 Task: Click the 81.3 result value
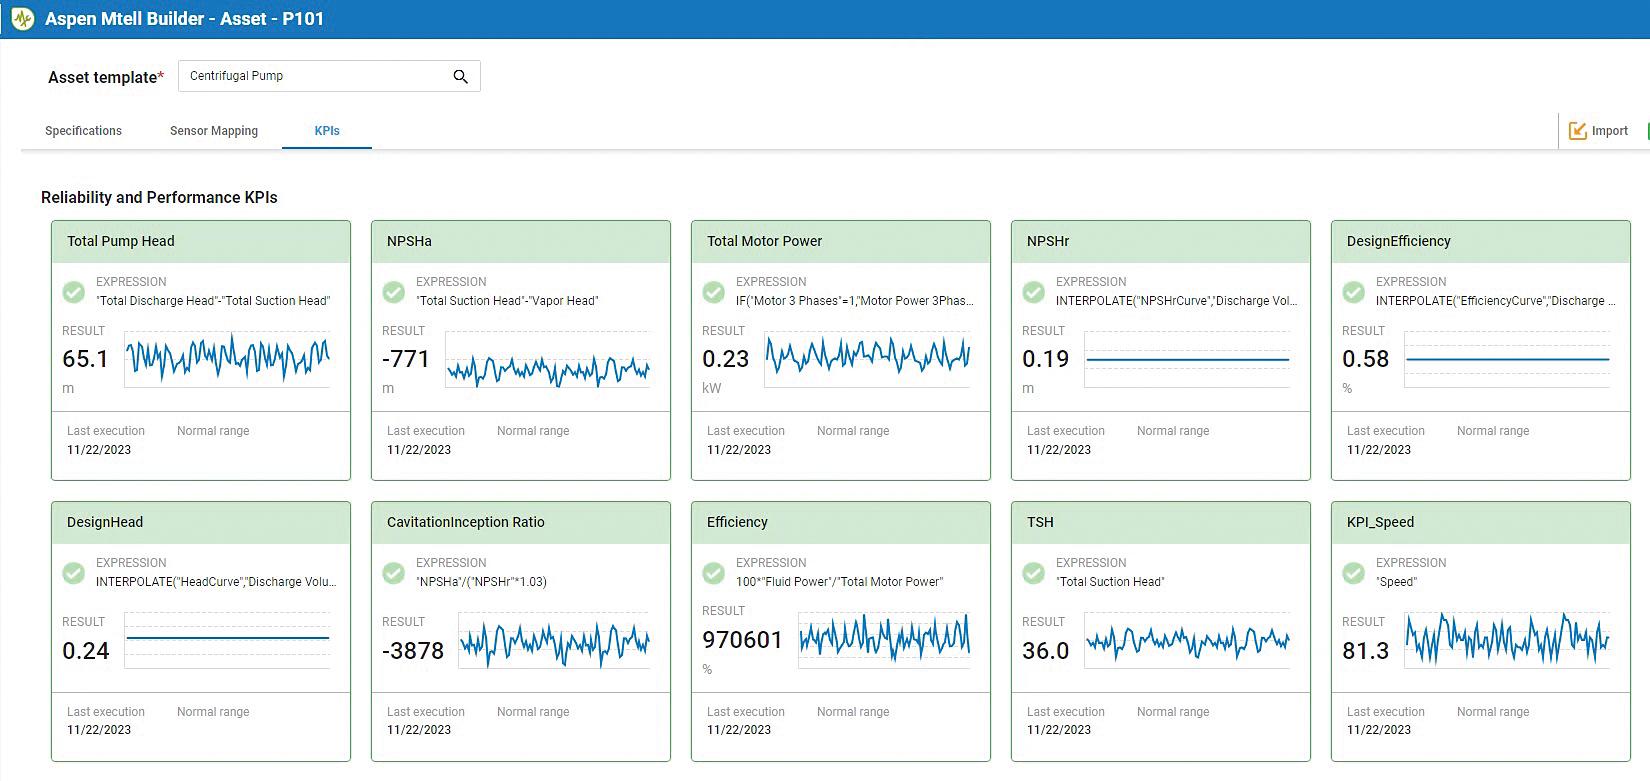coord(1366,651)
